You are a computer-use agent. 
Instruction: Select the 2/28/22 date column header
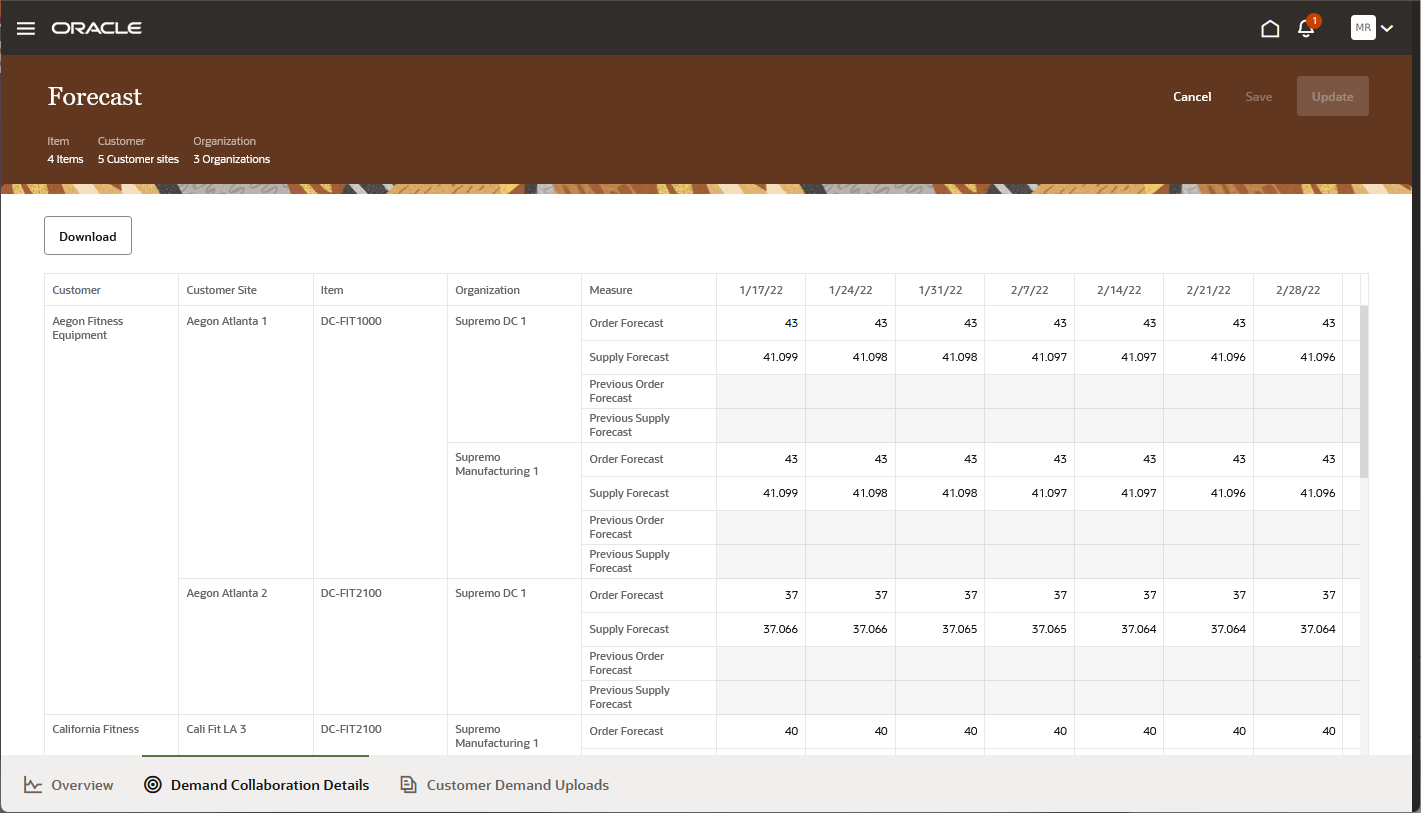coord(1298,290)
